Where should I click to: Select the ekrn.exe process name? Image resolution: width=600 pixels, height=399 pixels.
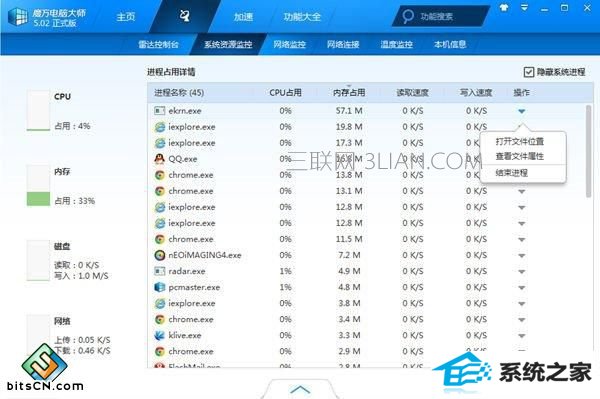pyautogui.click(x=185, y=111)
